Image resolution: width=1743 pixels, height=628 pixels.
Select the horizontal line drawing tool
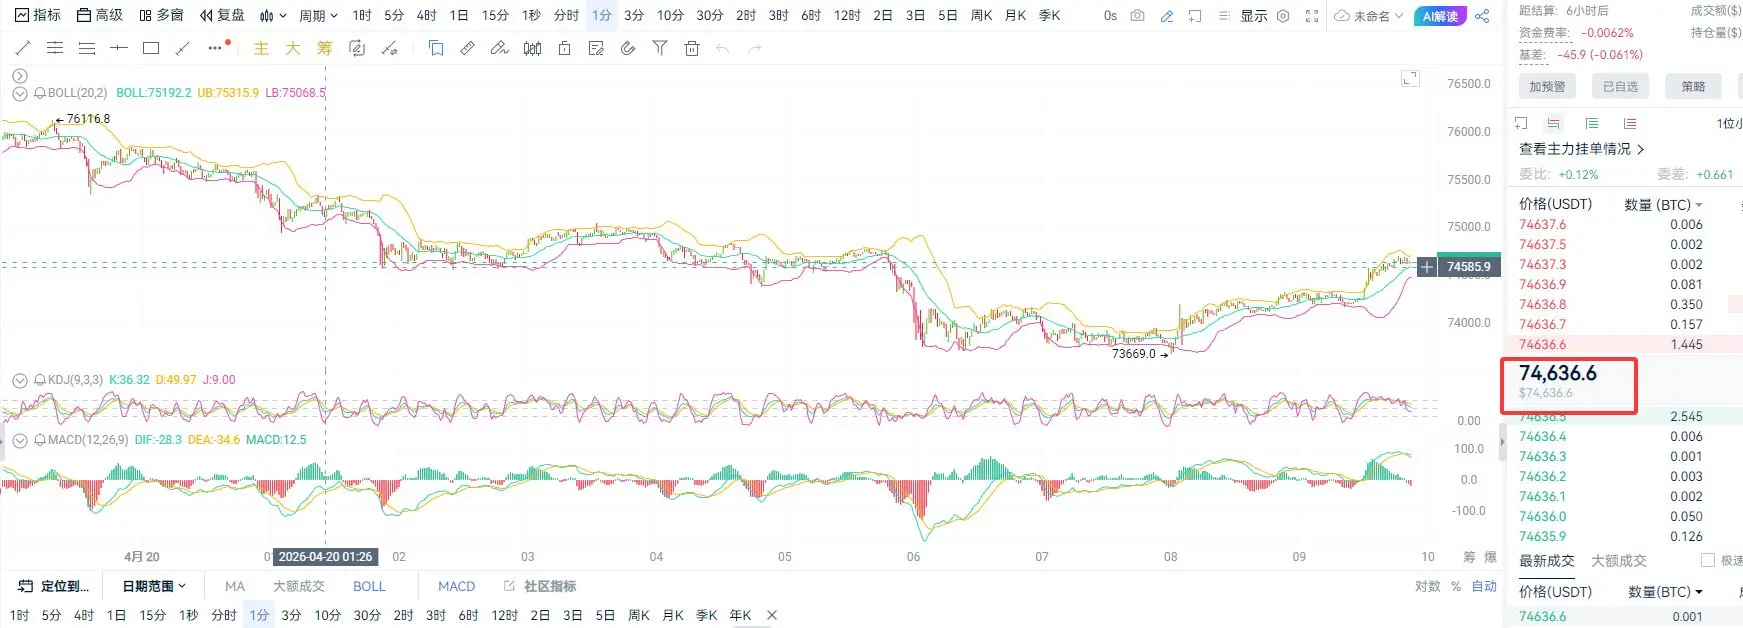[x=119, y=48]
